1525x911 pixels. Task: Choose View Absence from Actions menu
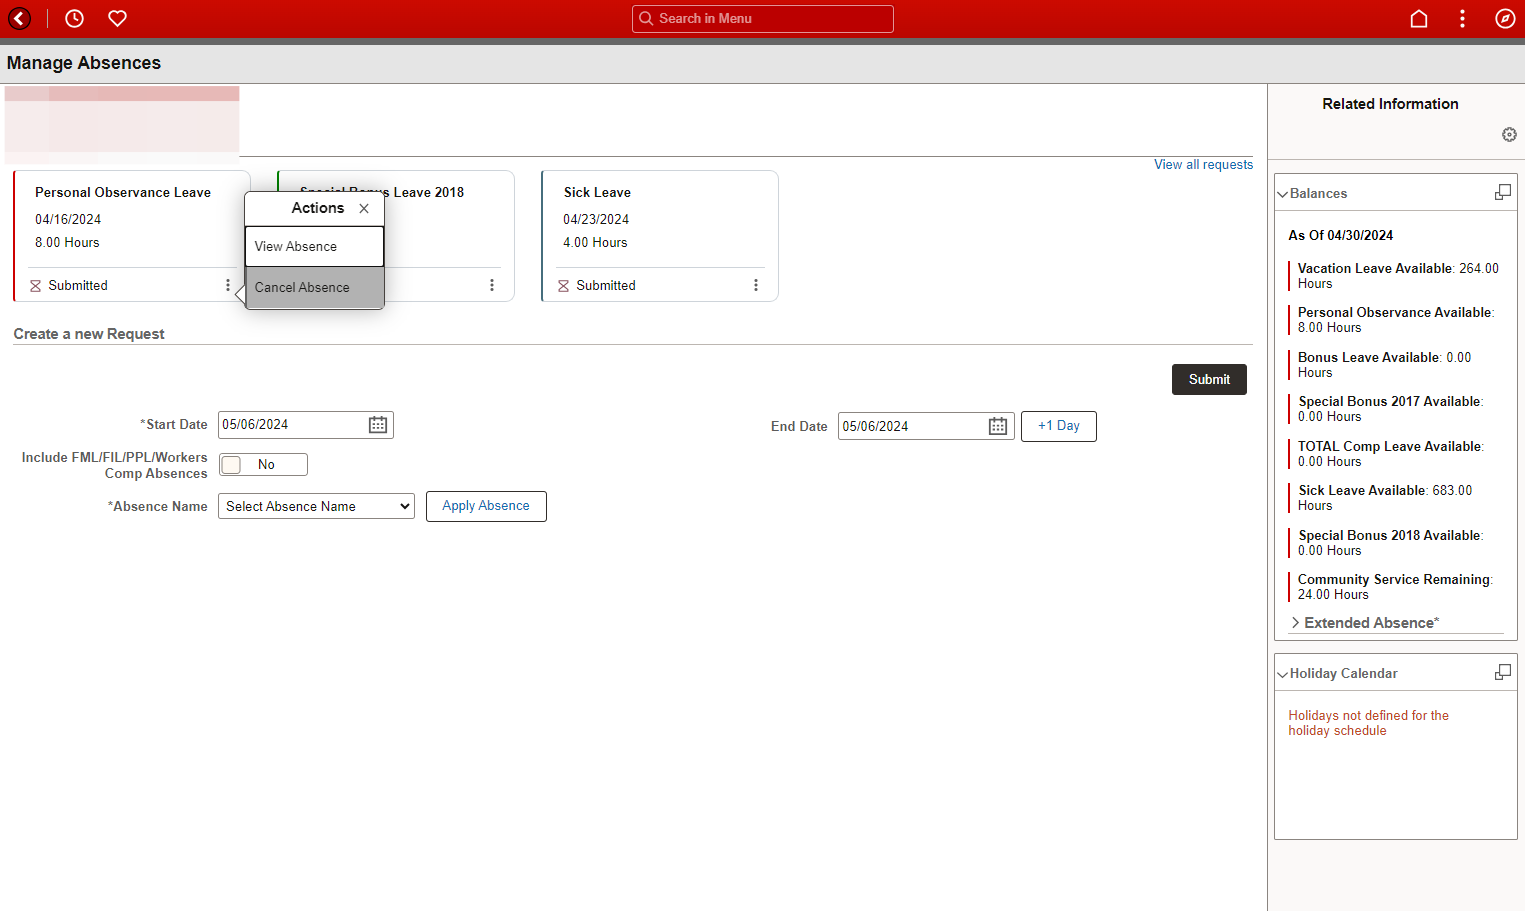point(314,246)
